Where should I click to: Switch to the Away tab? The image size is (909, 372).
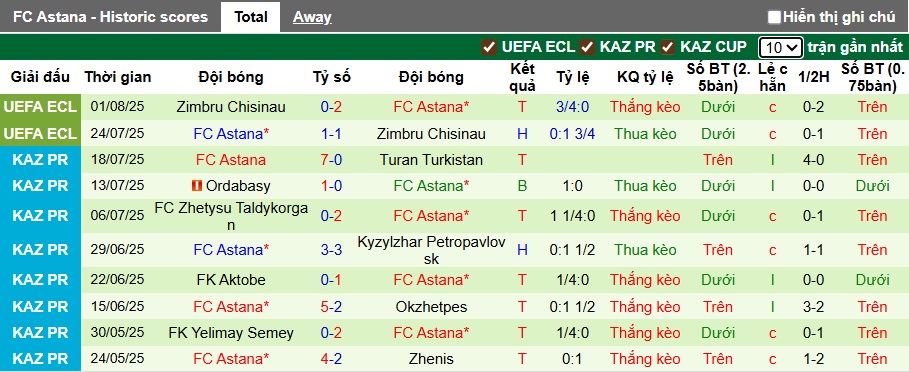coord(312,17)
